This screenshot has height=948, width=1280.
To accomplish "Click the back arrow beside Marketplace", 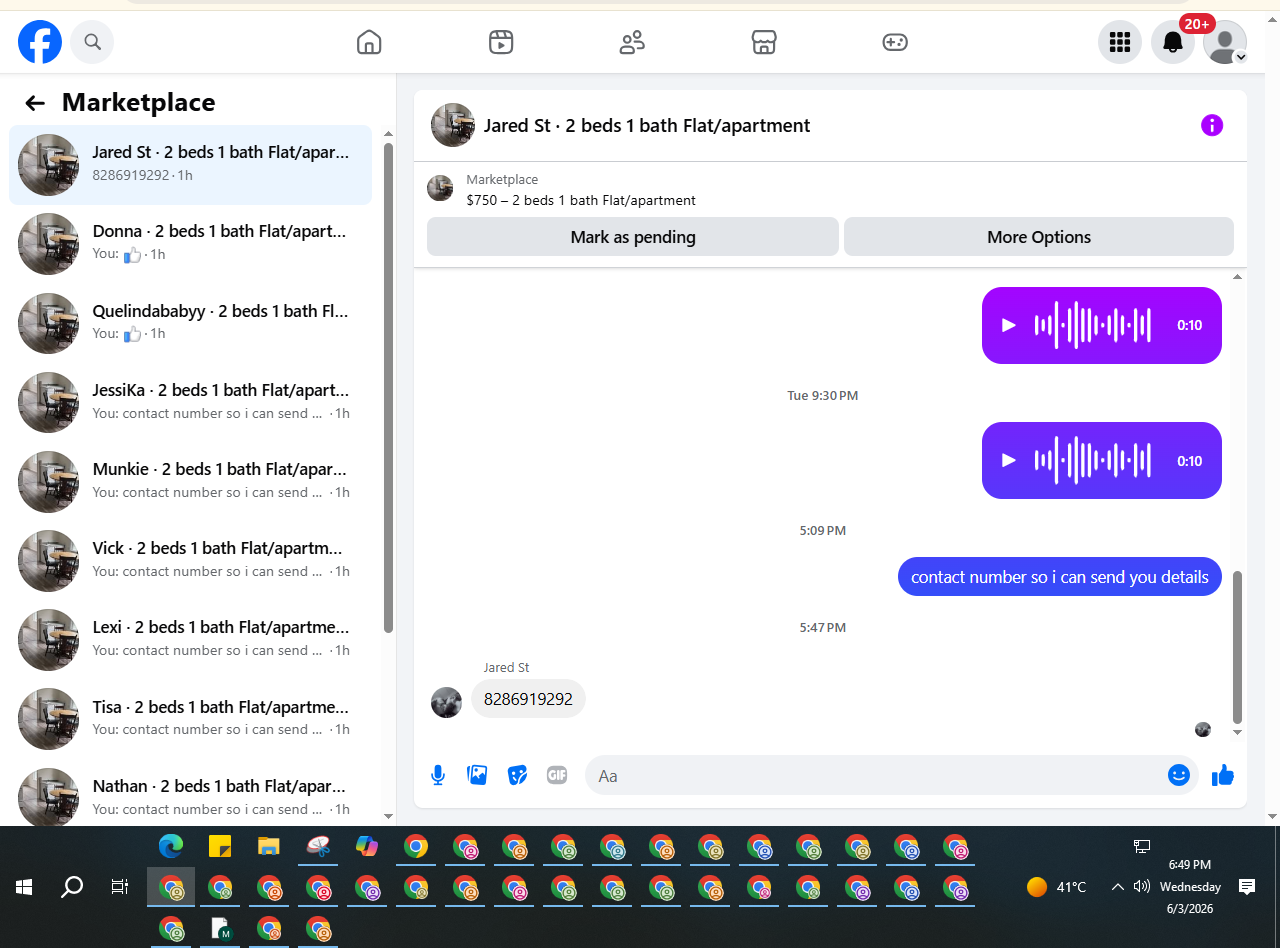I will tap(35, 103).
